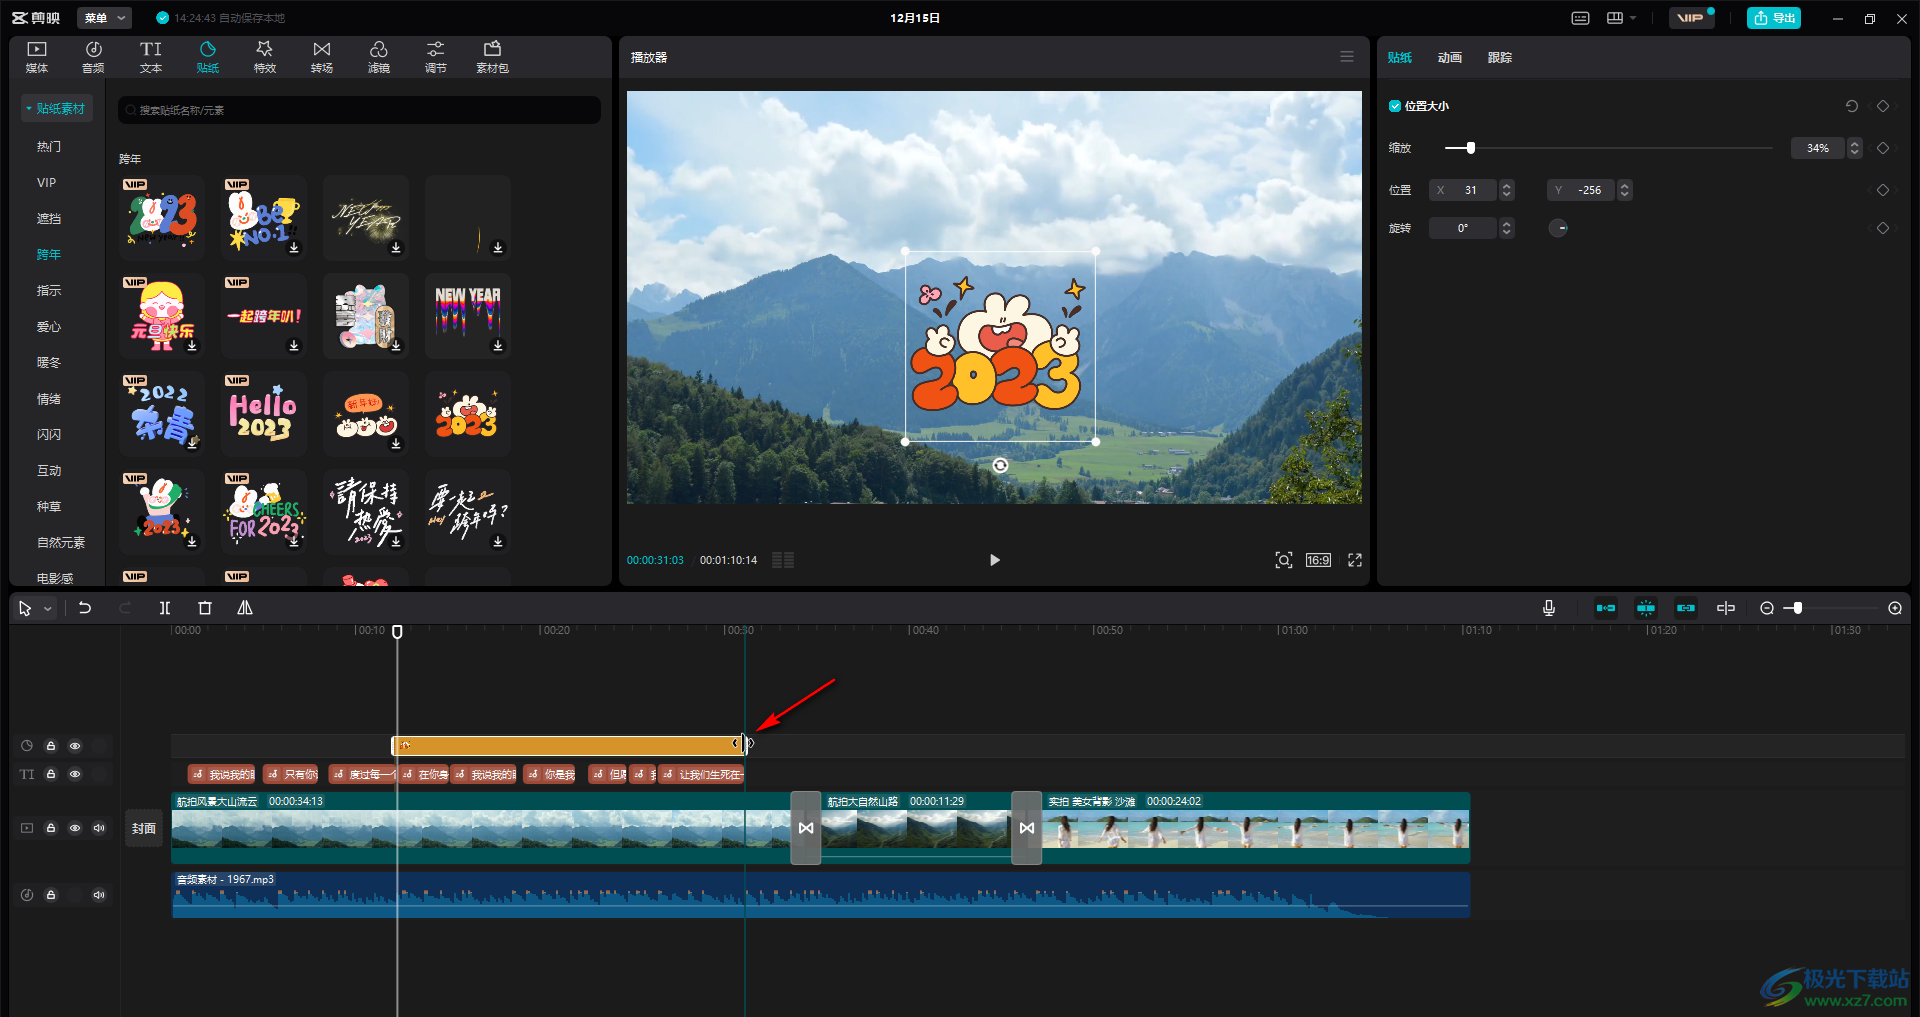Uncheck the 位置大小 checkbox
This screenshot has width=1920, height=1017.
point(1395,106)
